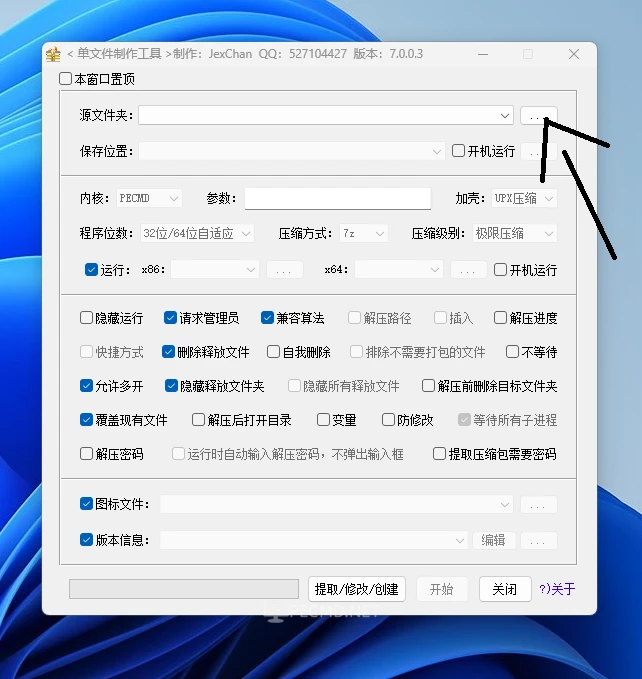Expand the 保存位置 save location dropdown
This screenshot has width=642, height=679.
tap(436, 152)
